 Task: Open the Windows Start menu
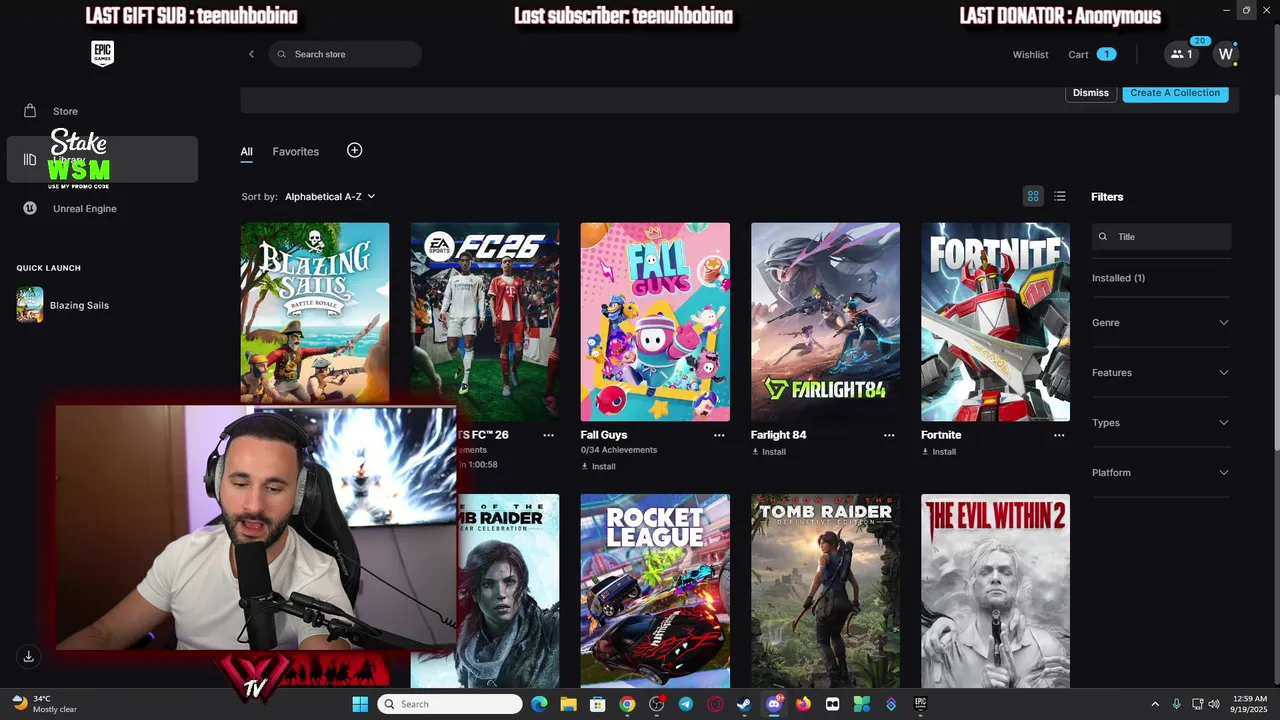(360, 704)
